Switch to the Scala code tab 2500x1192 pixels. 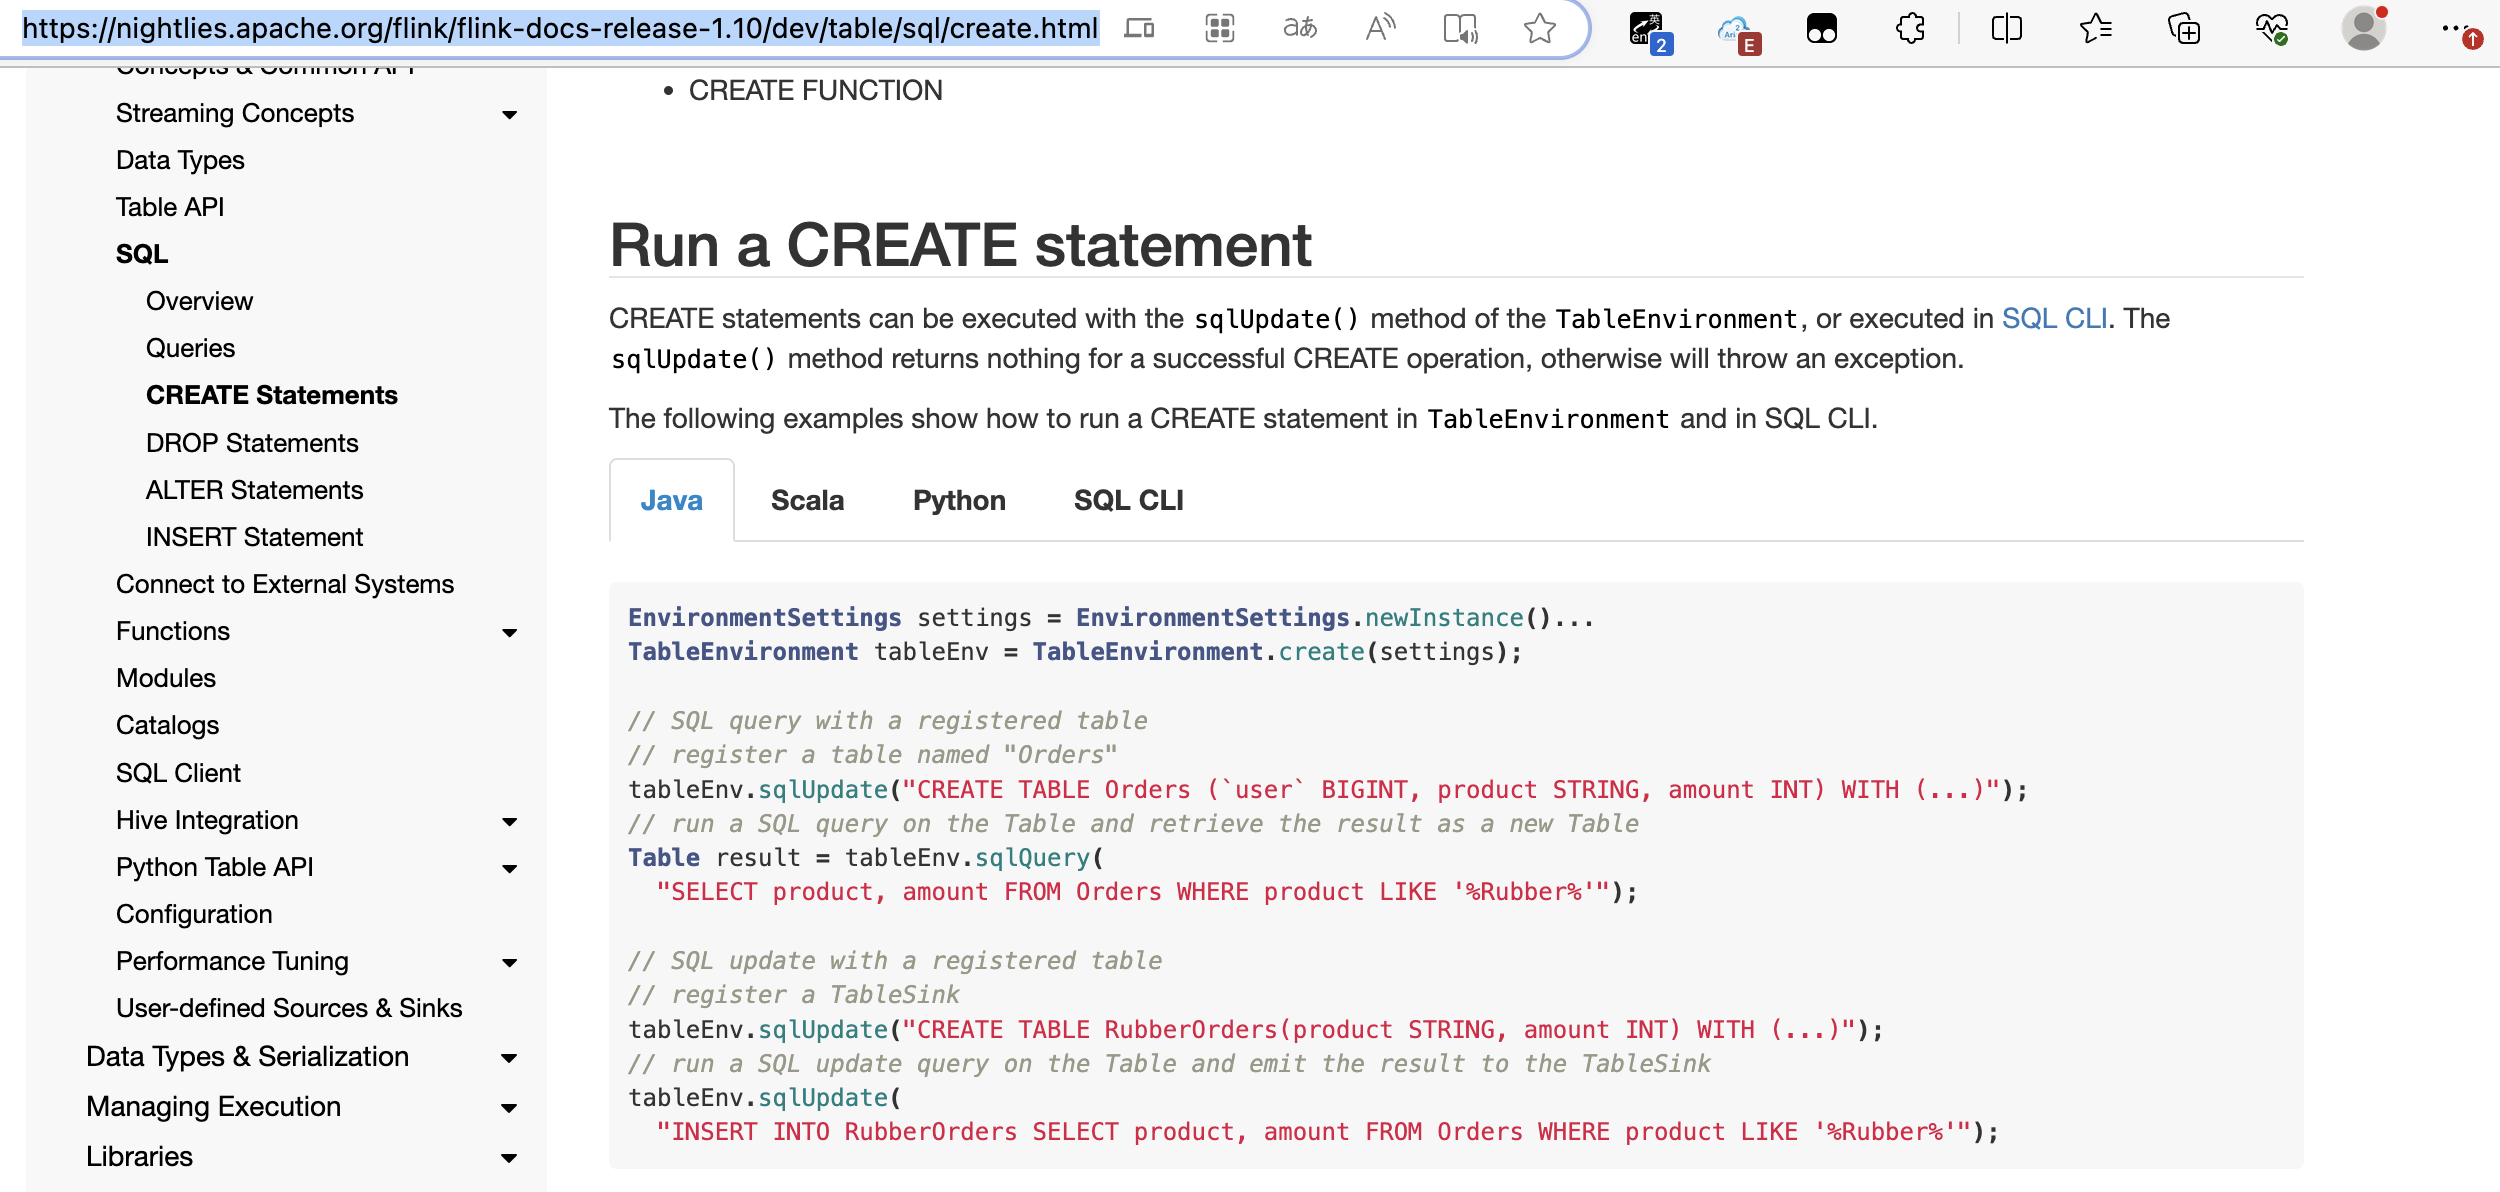point(807,500)
